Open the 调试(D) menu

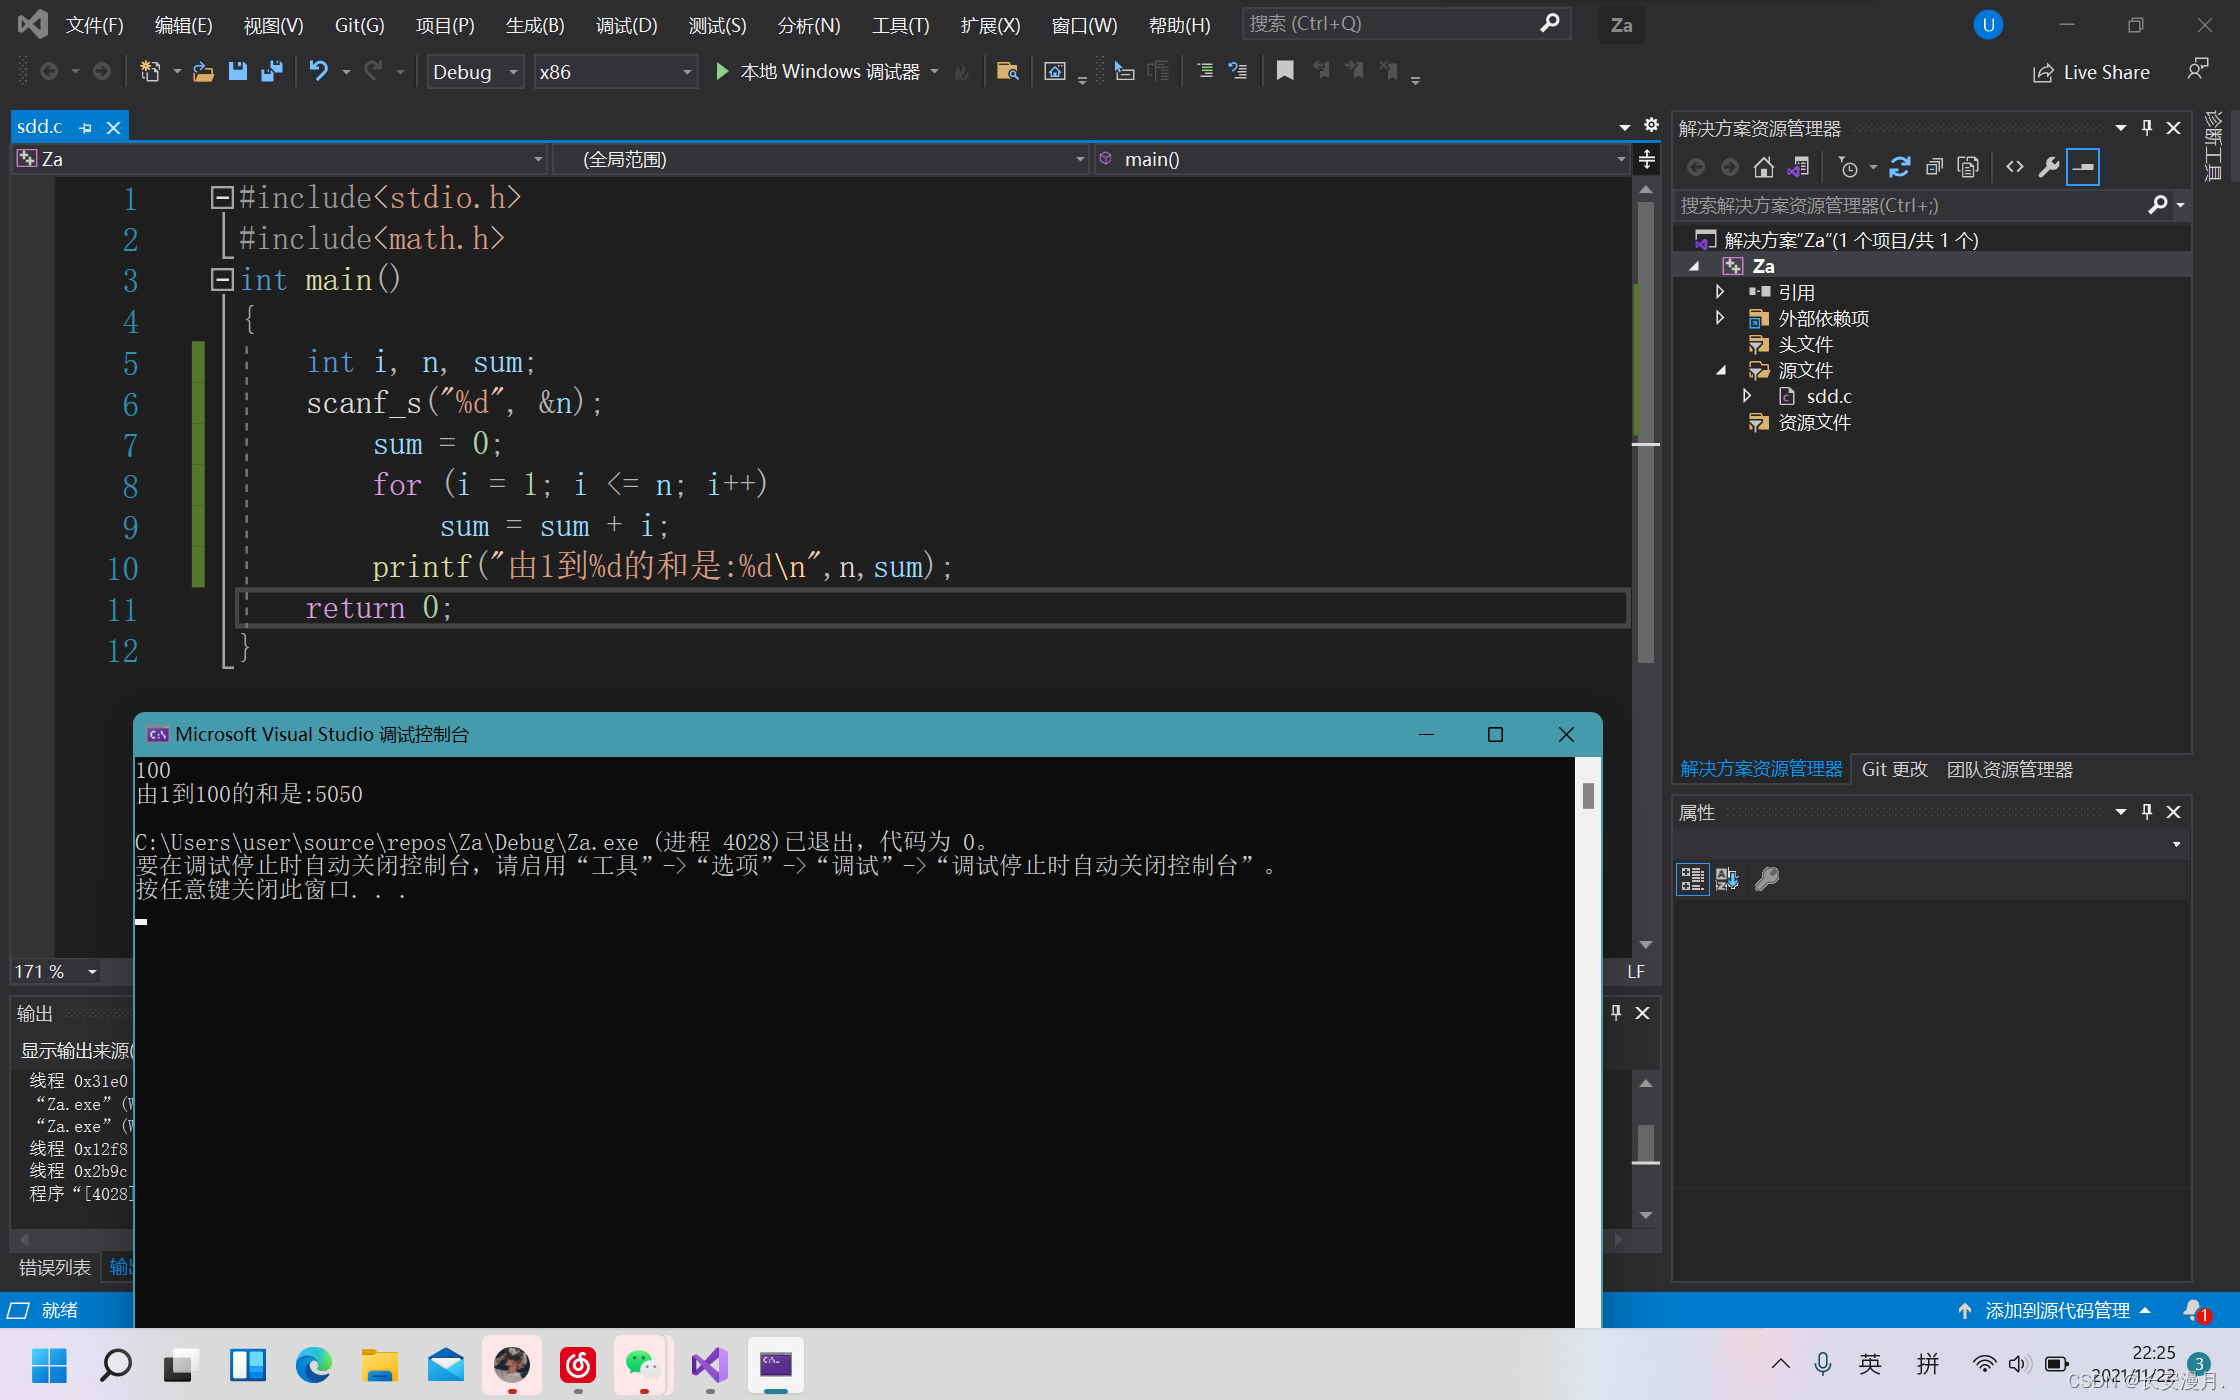[626, 25]
